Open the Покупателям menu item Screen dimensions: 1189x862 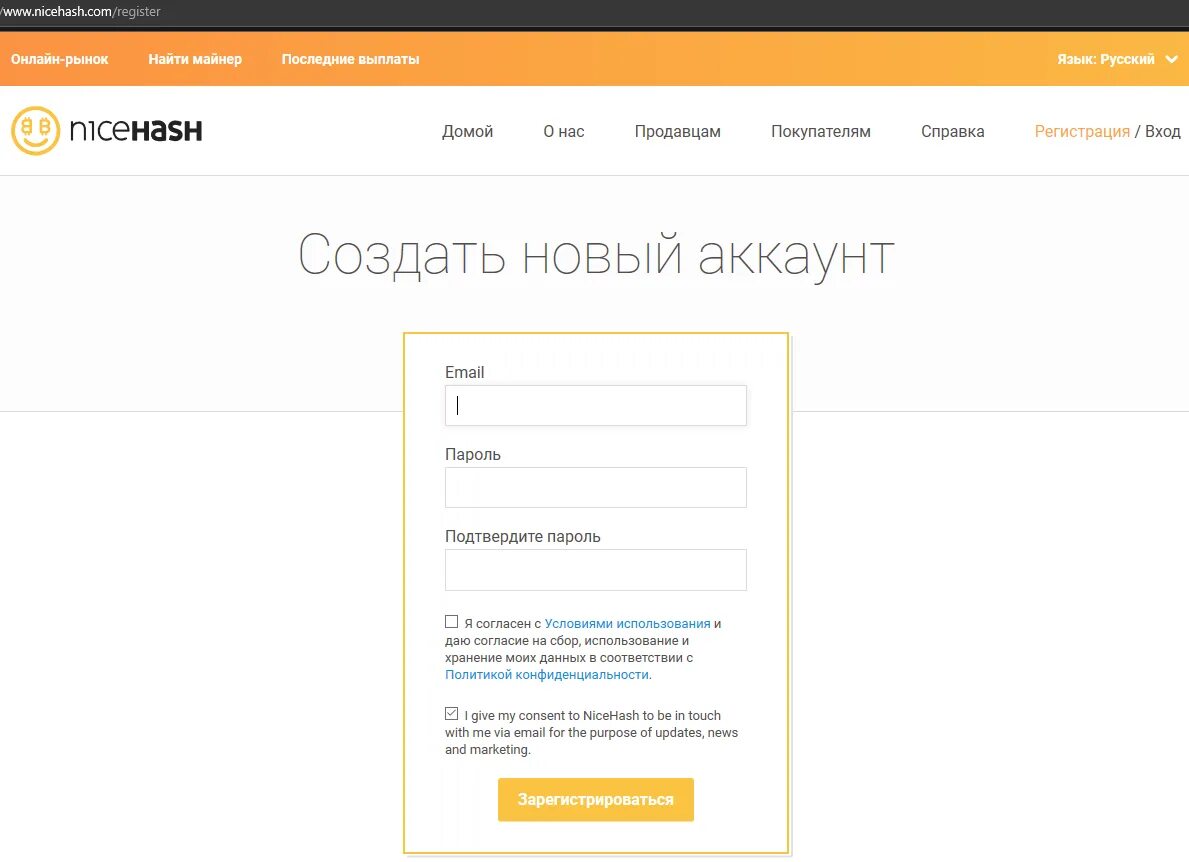tap(820, 131)
